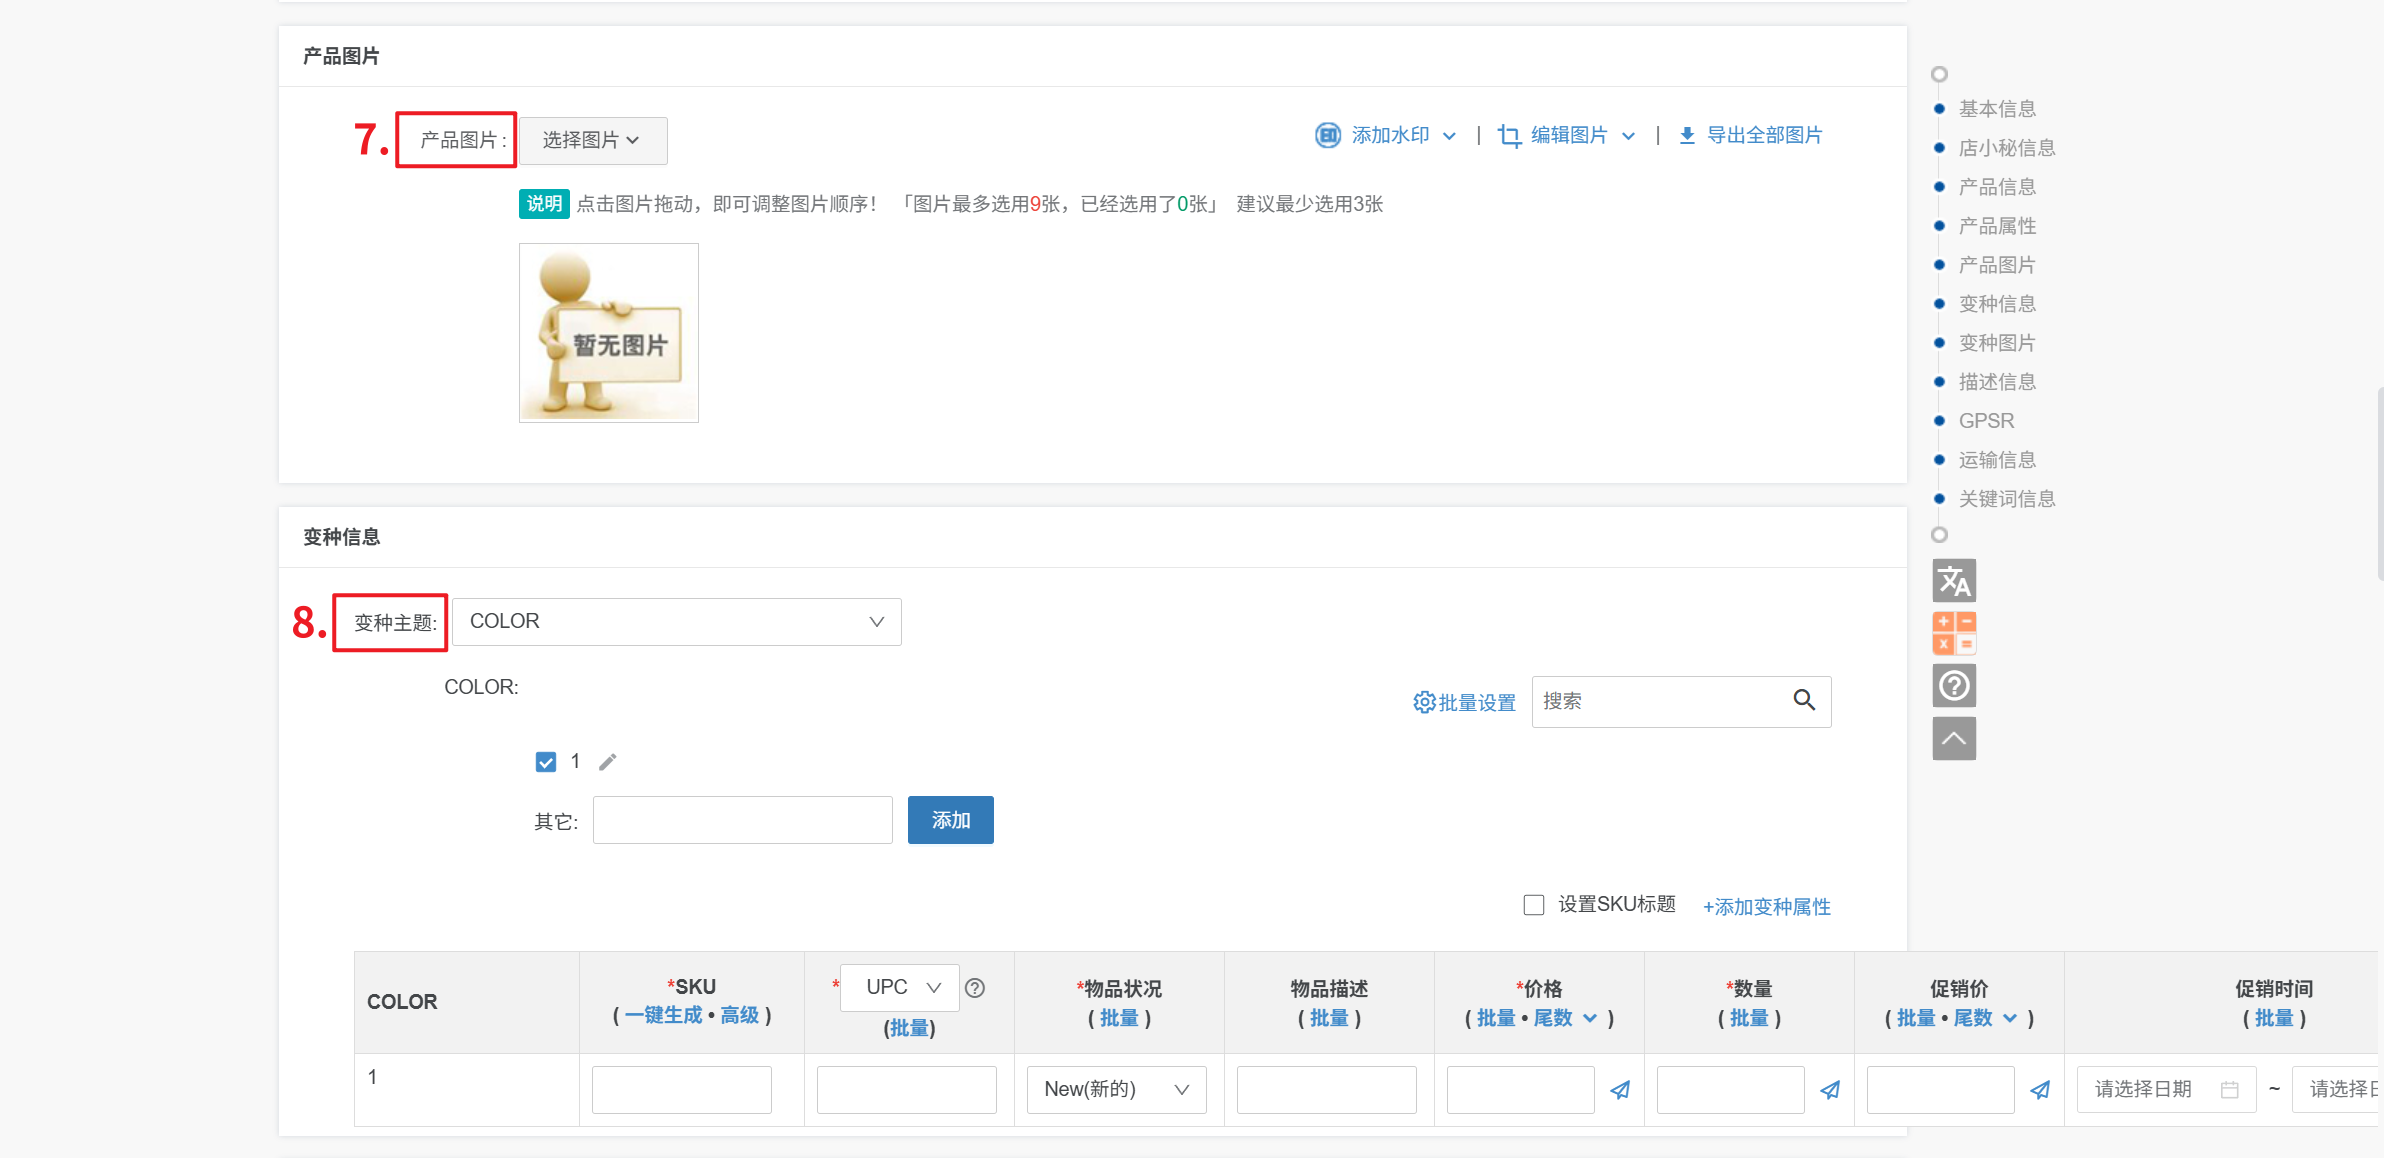Viewport: 2384px width, 1158px height.
Task: Open the 选择图片 dropdown
Action: coord(592,140)
